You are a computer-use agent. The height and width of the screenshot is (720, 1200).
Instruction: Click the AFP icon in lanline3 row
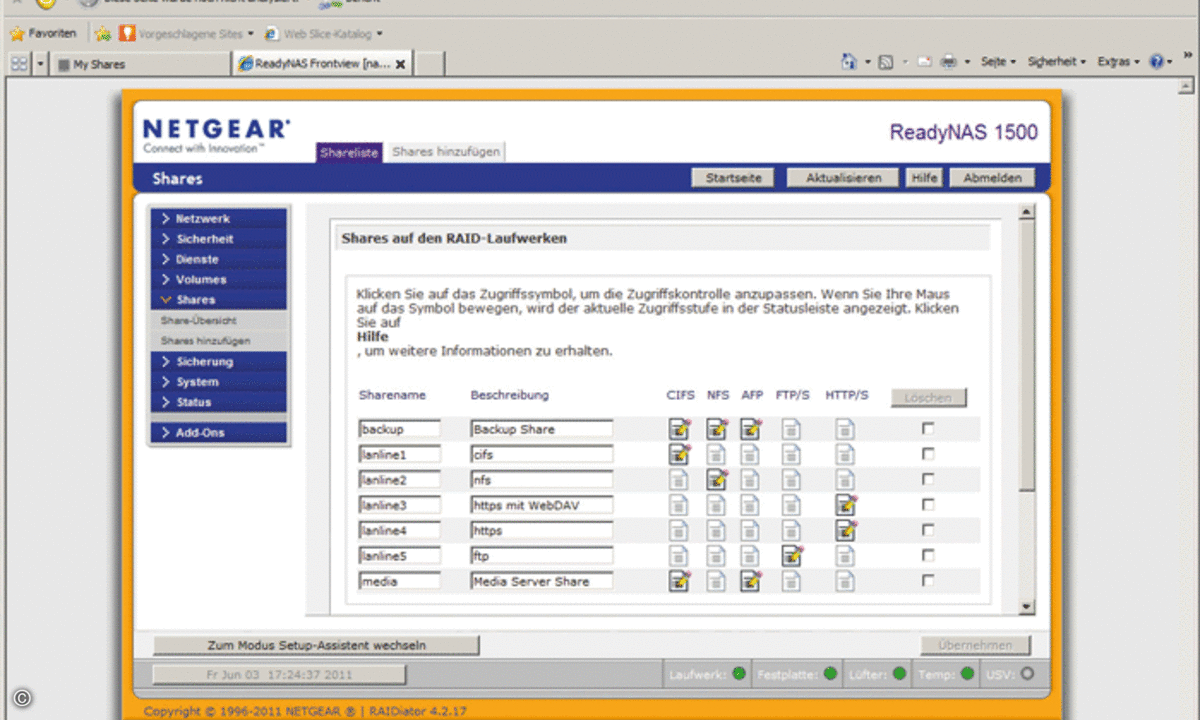click(x=751, y=505)
